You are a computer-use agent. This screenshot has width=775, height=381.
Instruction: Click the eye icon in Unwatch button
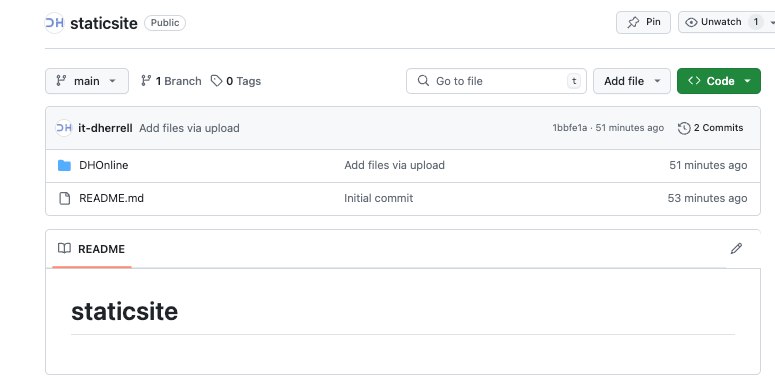(691, 22)
